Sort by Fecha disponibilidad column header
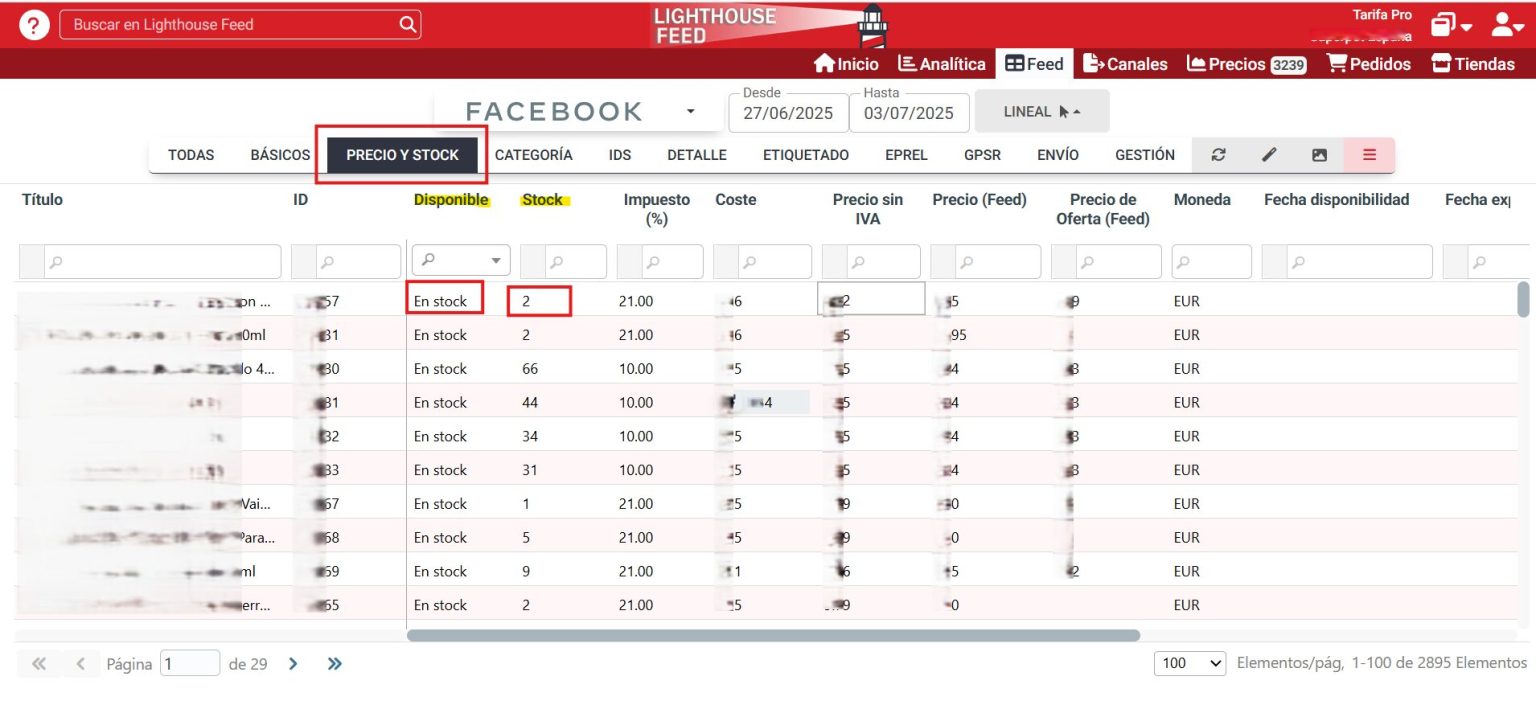 (x=1337, y=200)
